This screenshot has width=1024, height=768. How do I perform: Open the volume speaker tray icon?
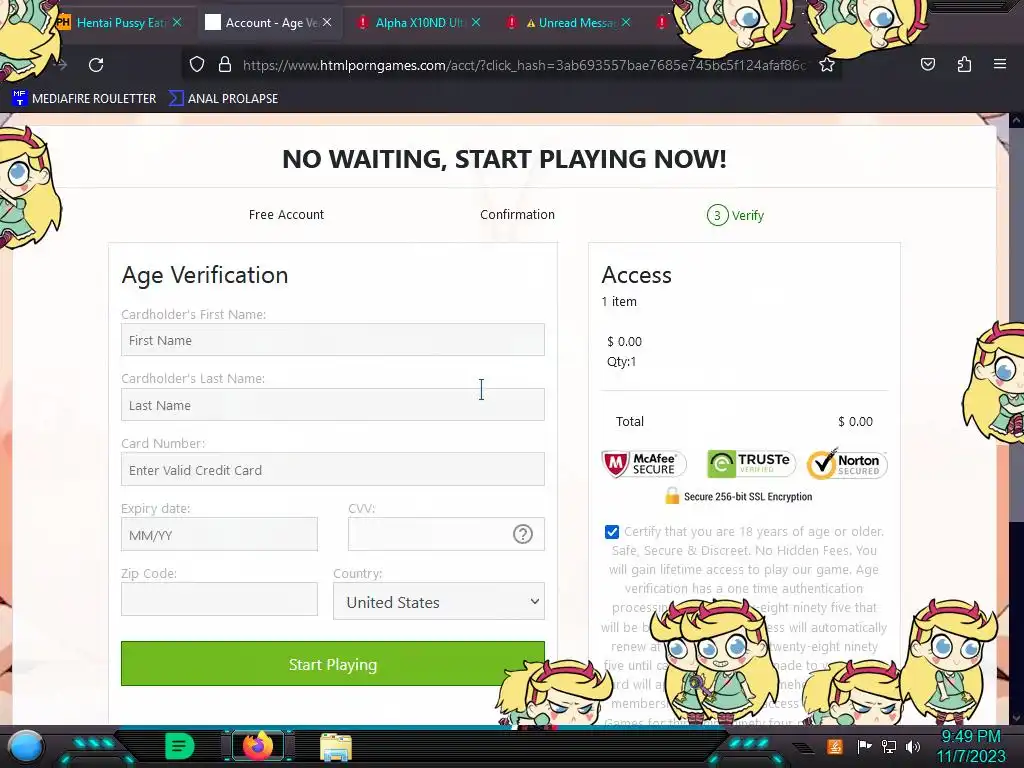pyautogui.click(x=913, y=746)
